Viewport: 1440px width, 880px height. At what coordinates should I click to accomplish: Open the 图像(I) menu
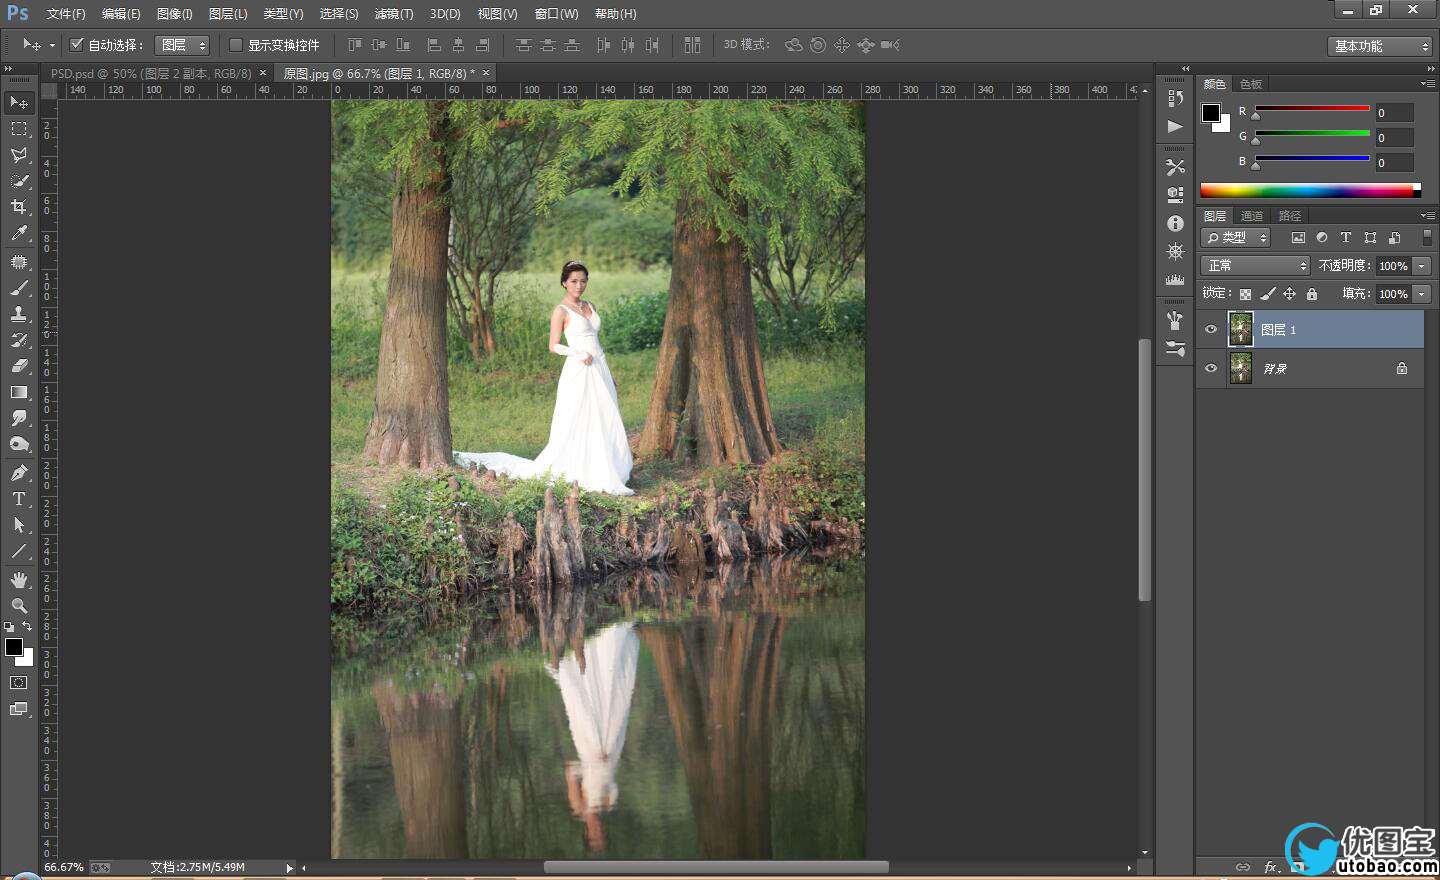[174, 14]
